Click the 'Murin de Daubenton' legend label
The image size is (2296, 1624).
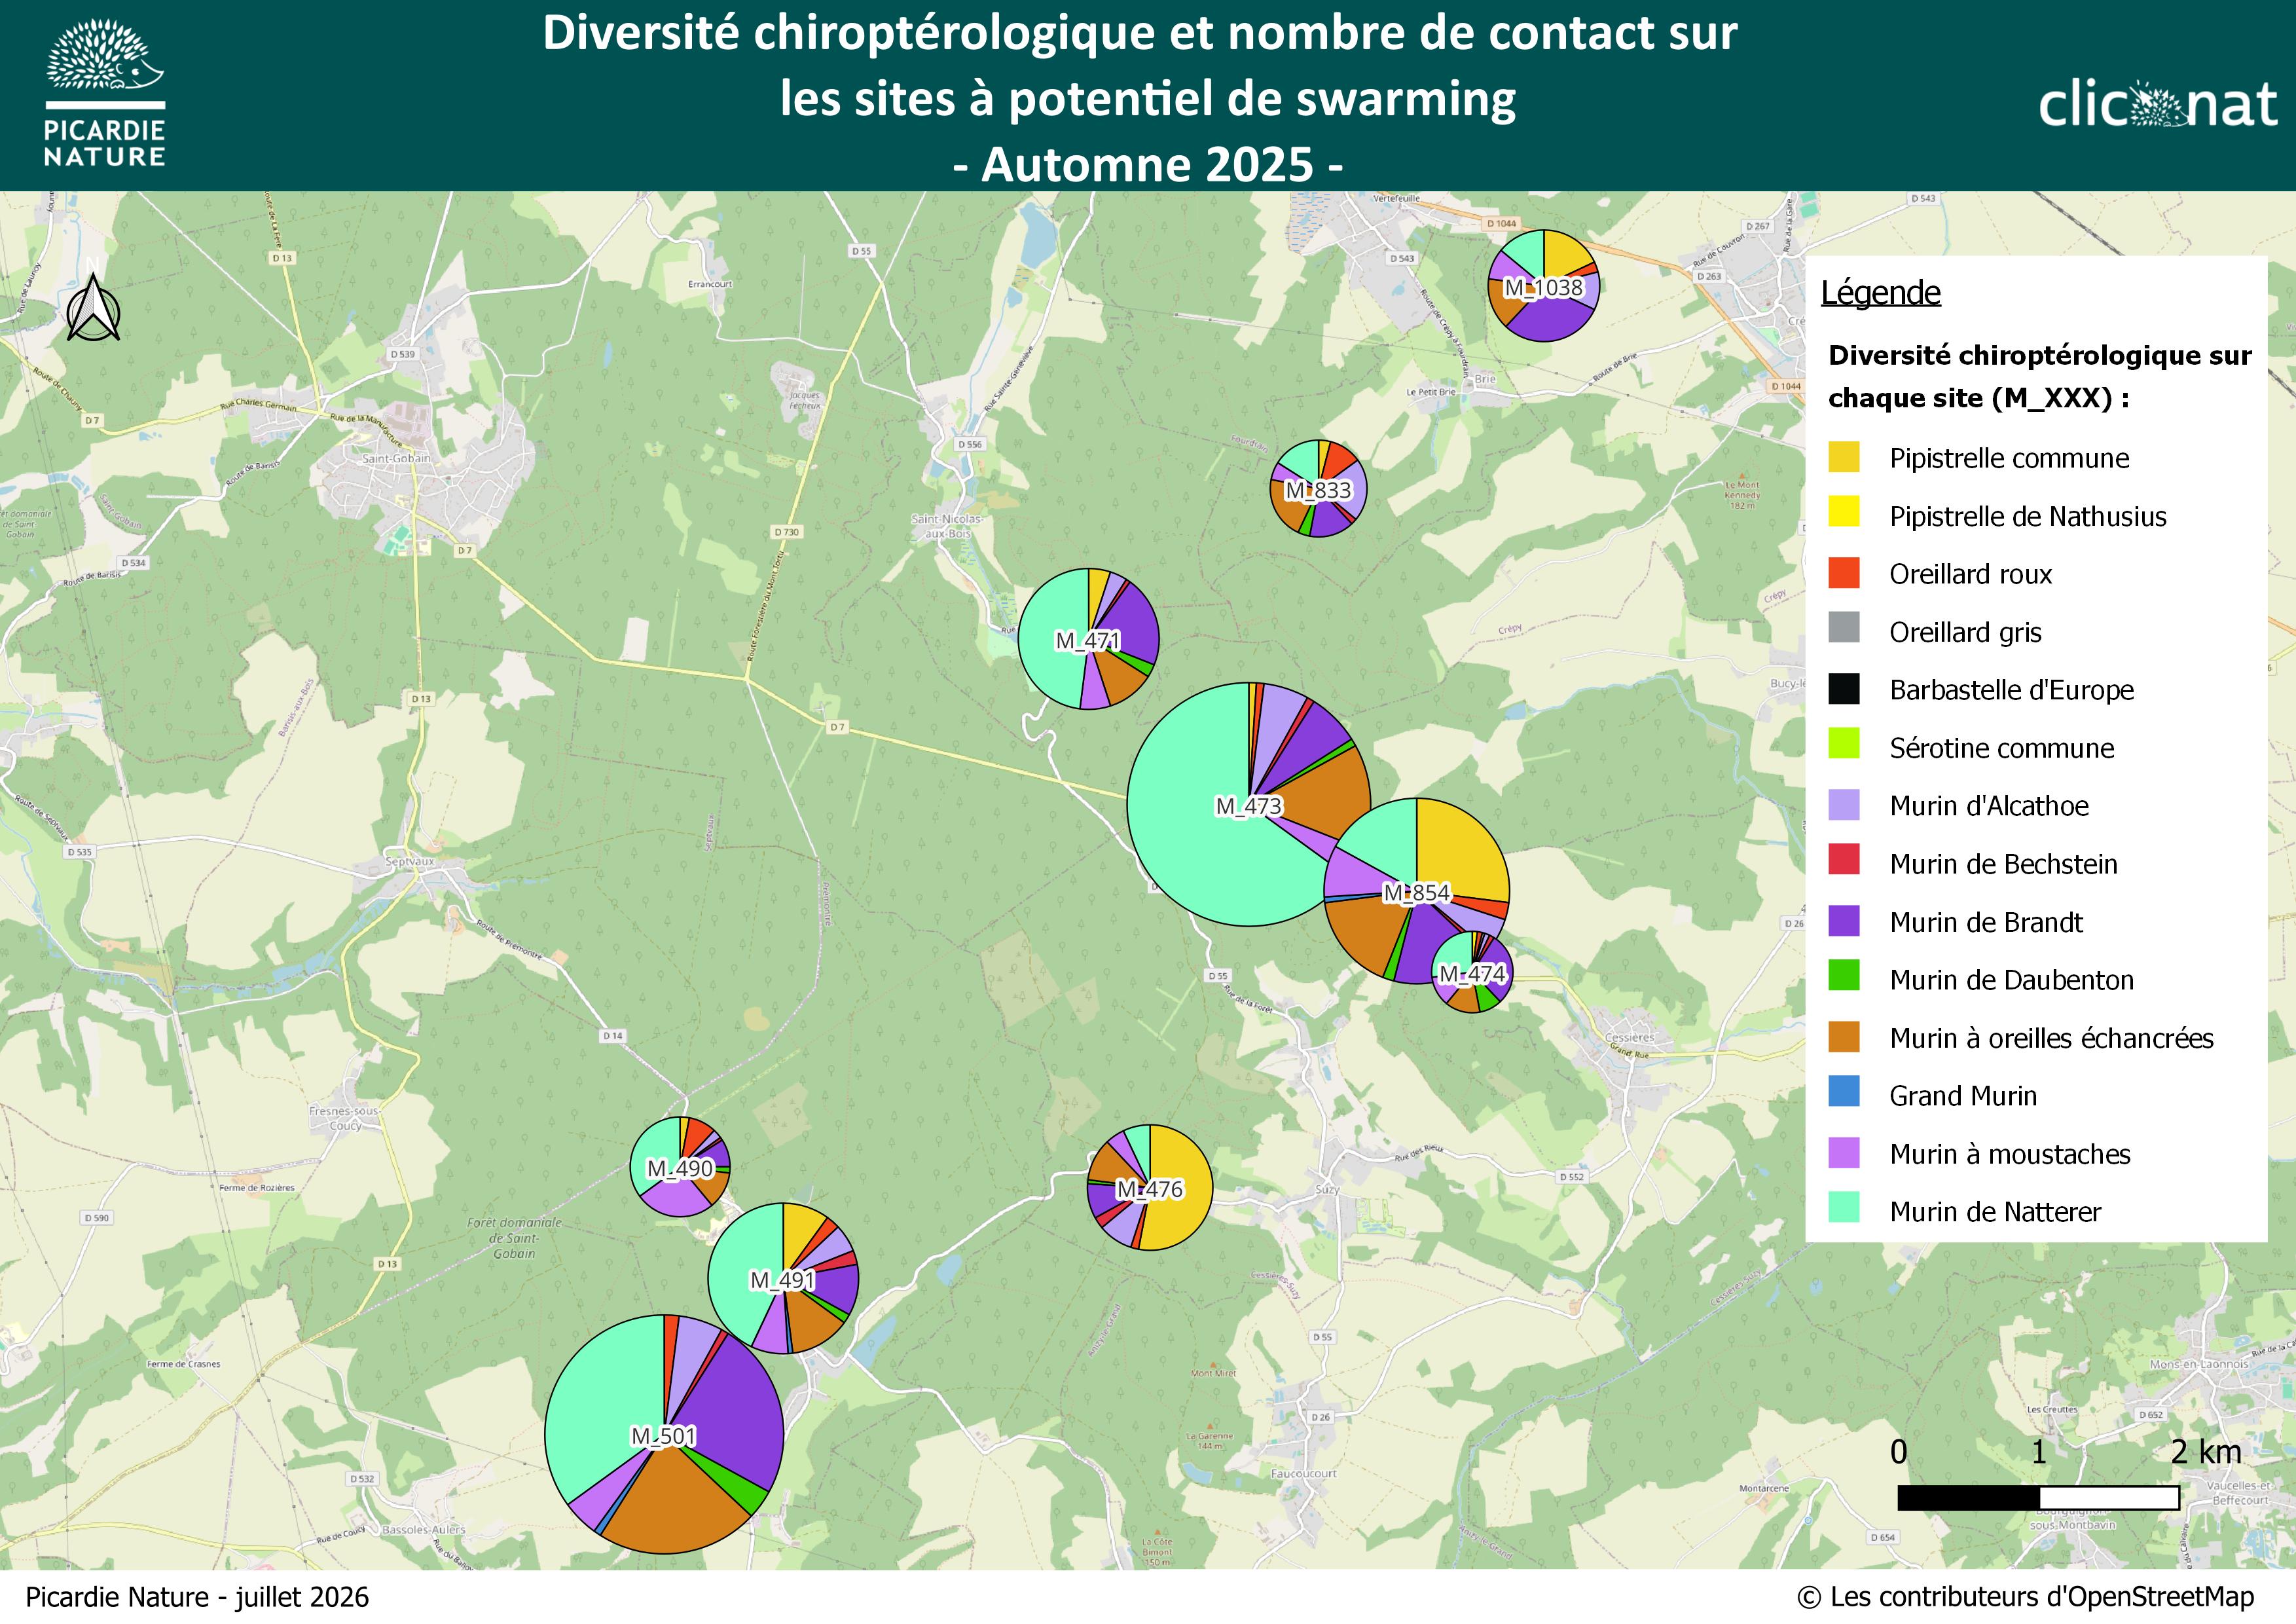[x=2012, y=980]
